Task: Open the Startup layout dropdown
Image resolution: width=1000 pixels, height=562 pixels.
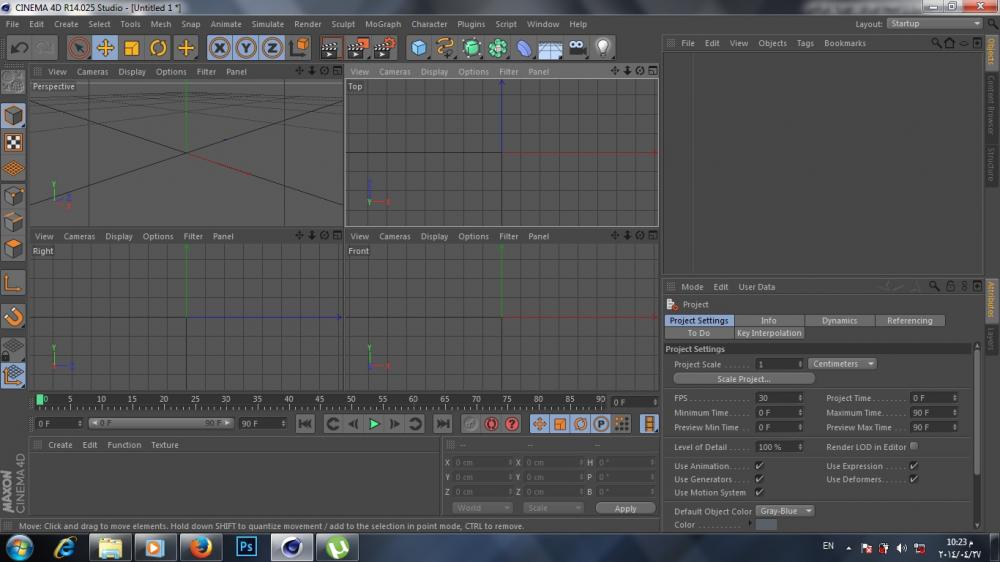Action: (934, 24)
